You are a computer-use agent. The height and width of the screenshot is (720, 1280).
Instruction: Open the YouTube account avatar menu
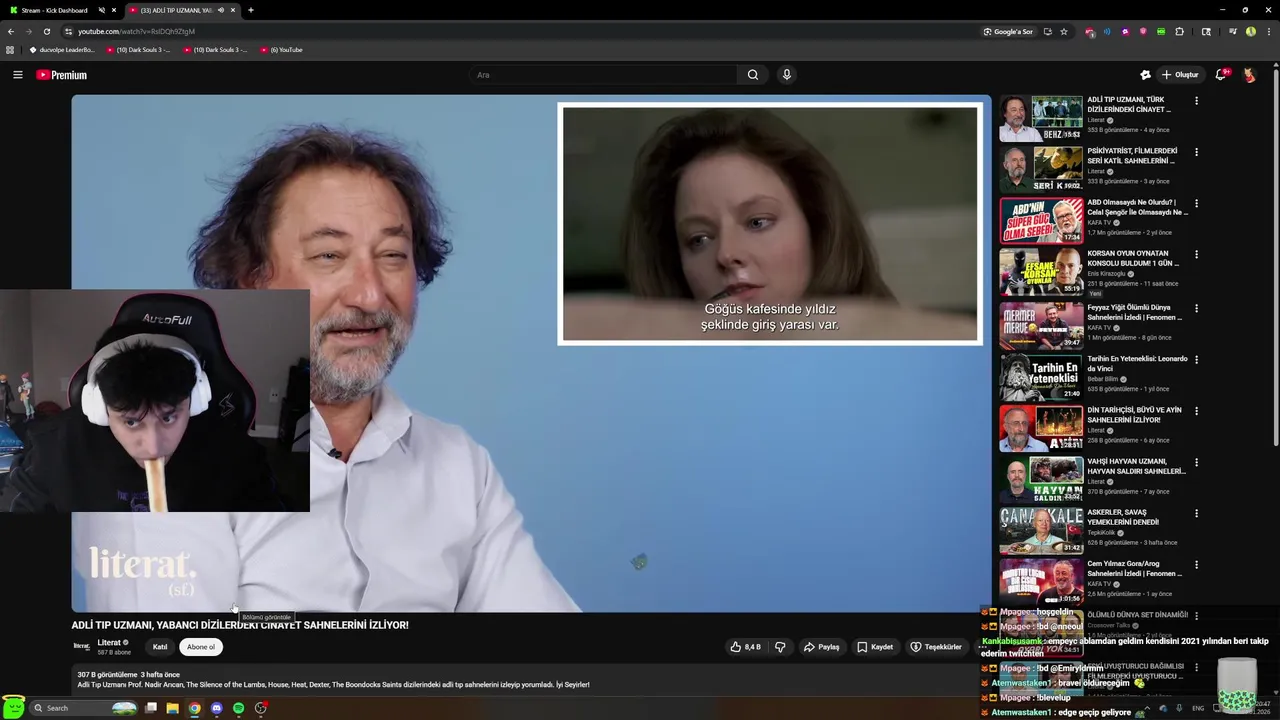[1249, 75]
